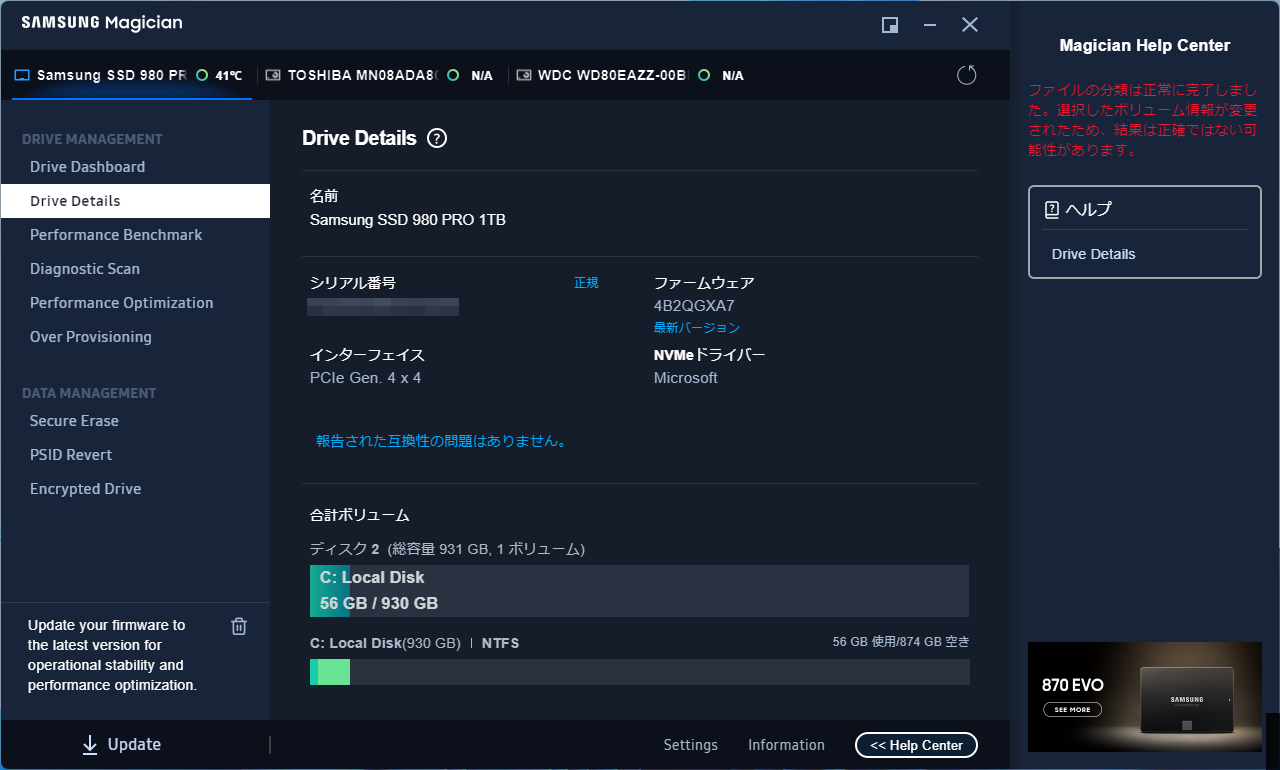Open the Drive Details help question mark
1280x770 pixels.
tap(437, 139)
